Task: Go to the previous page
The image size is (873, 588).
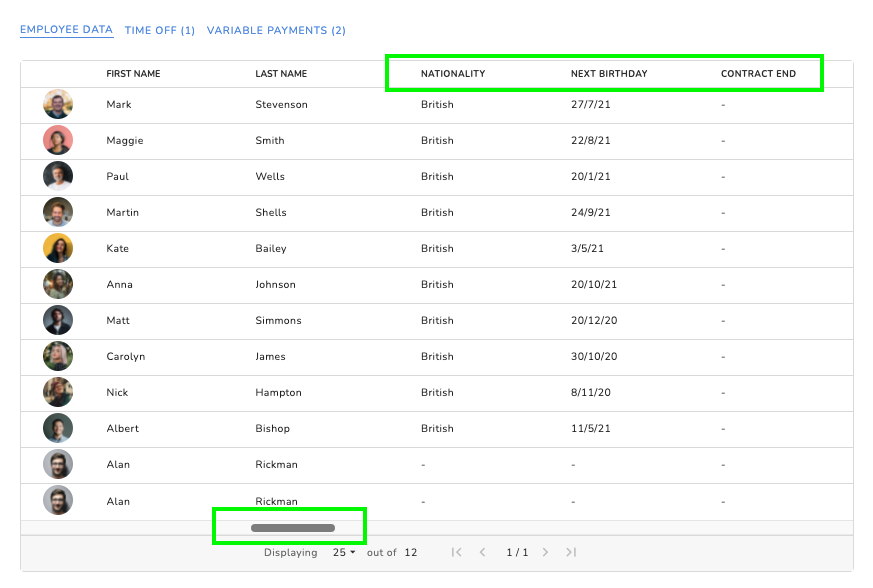Action: (x=483, y=551)
